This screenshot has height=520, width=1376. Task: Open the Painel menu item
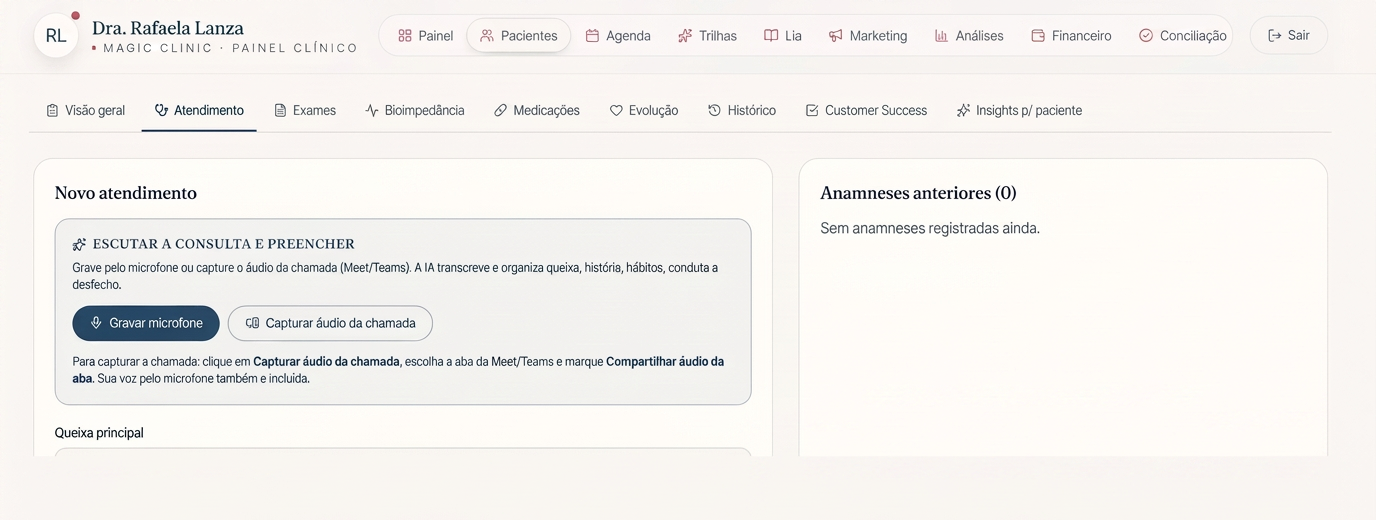pos(425,36)
